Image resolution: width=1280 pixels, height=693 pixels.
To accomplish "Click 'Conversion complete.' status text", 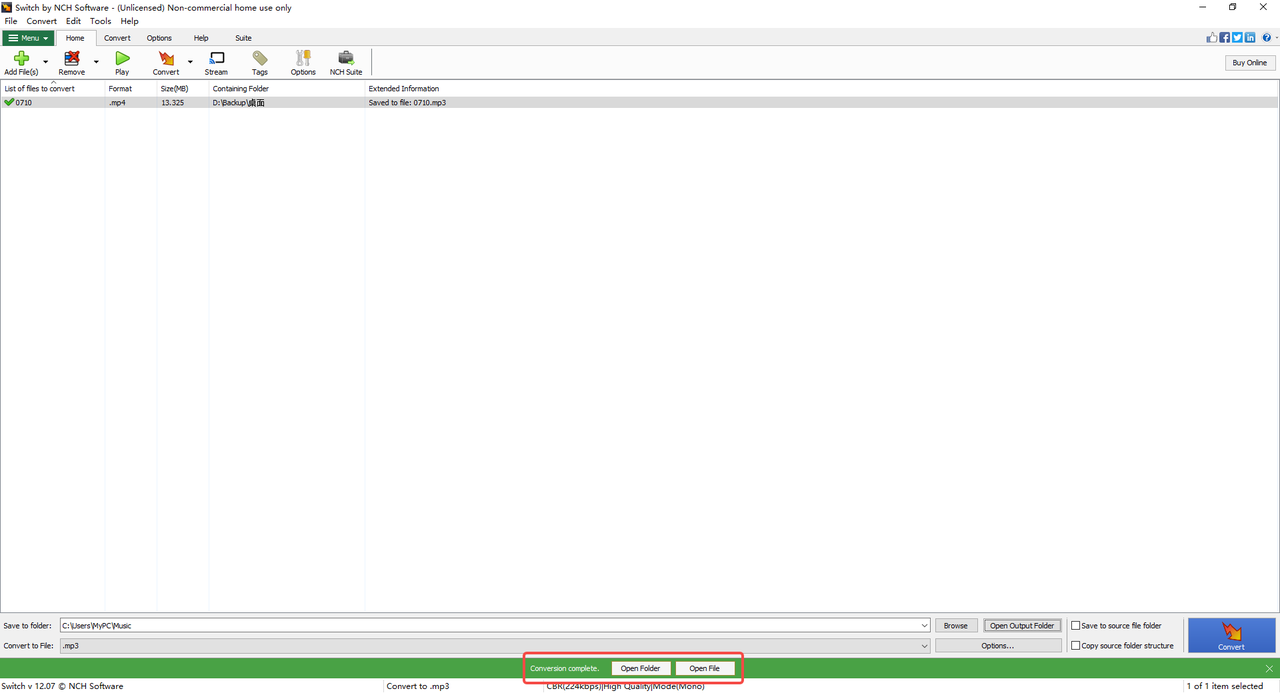I will 564,668.
